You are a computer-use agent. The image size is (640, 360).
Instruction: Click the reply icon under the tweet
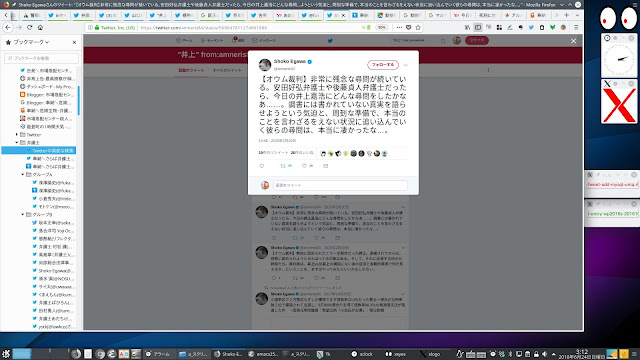click(262, 166)
